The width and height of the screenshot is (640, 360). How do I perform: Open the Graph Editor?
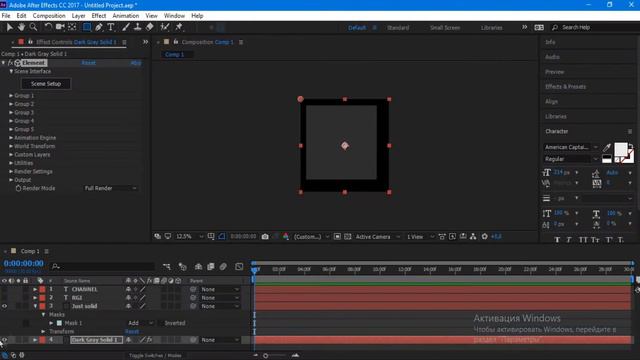click(239, 267)
